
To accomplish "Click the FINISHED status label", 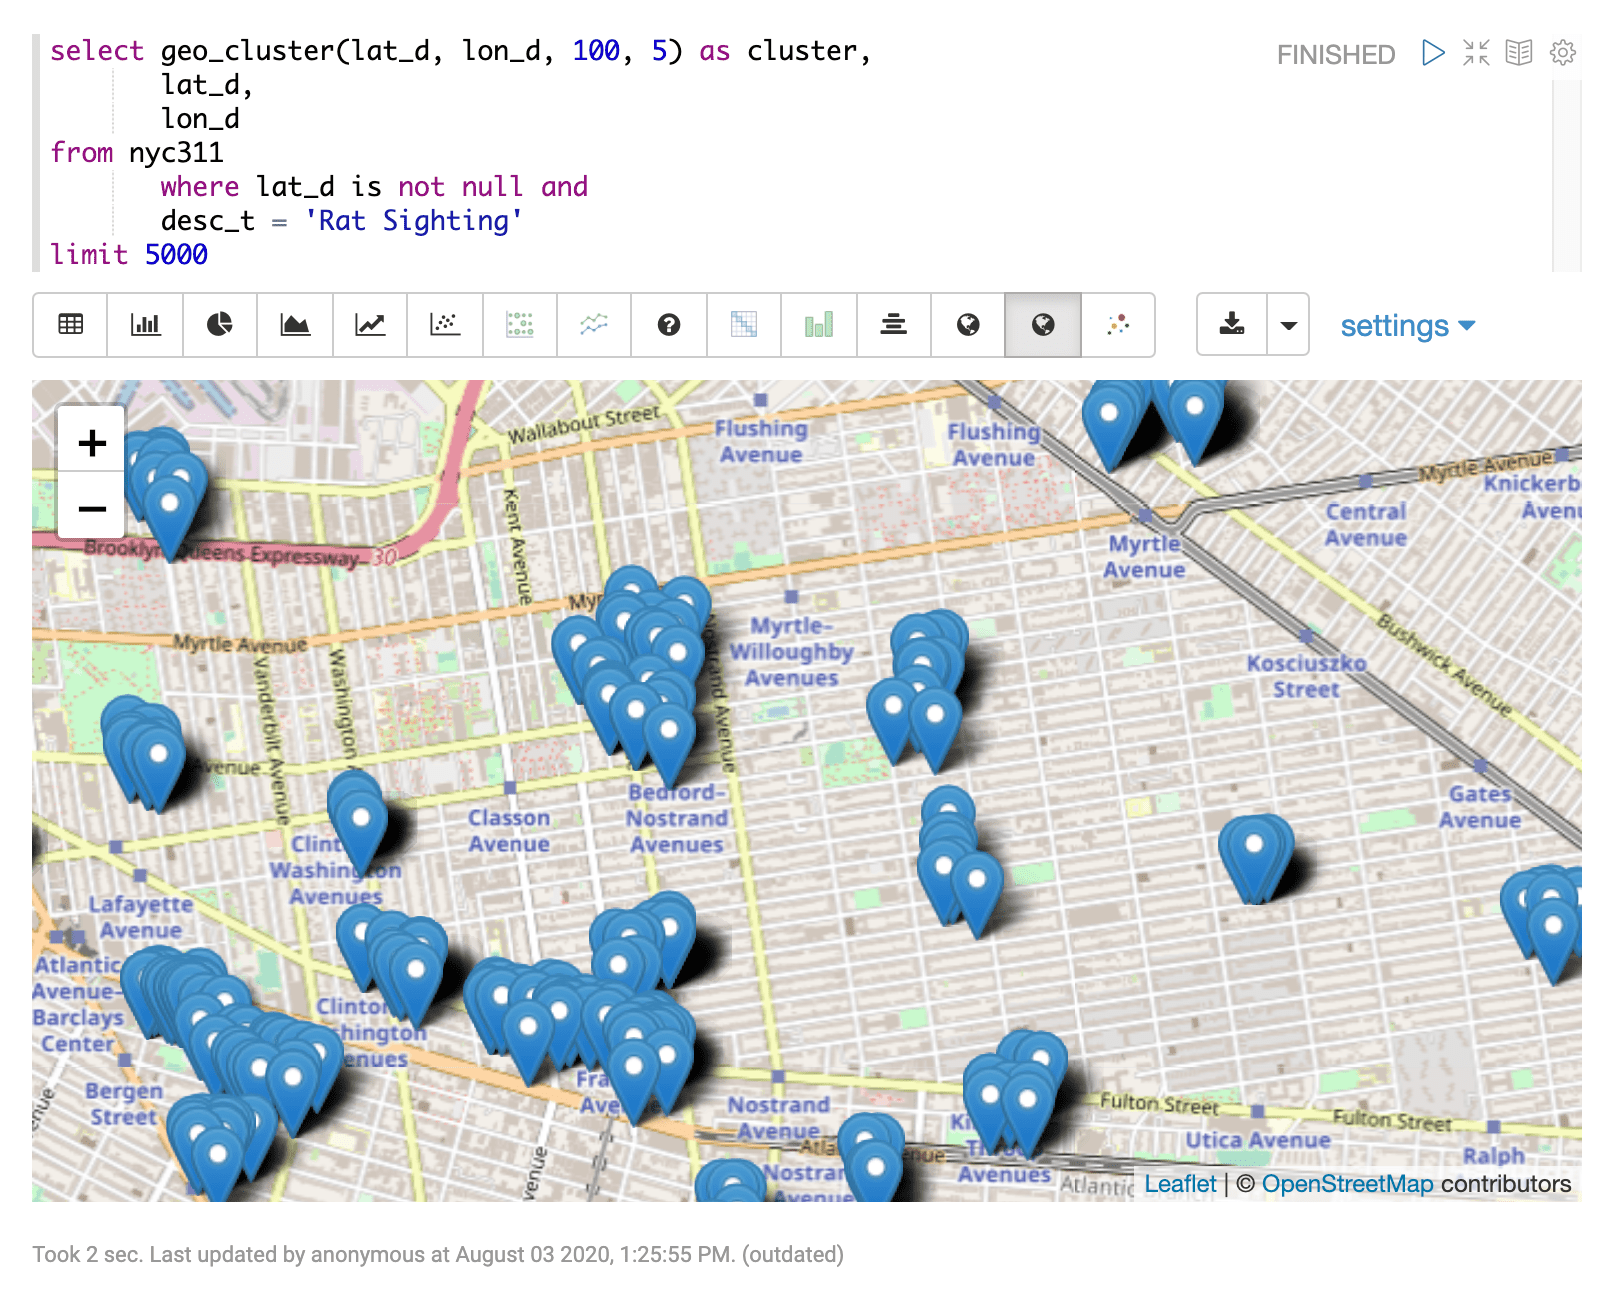I will click(1335, 56).
